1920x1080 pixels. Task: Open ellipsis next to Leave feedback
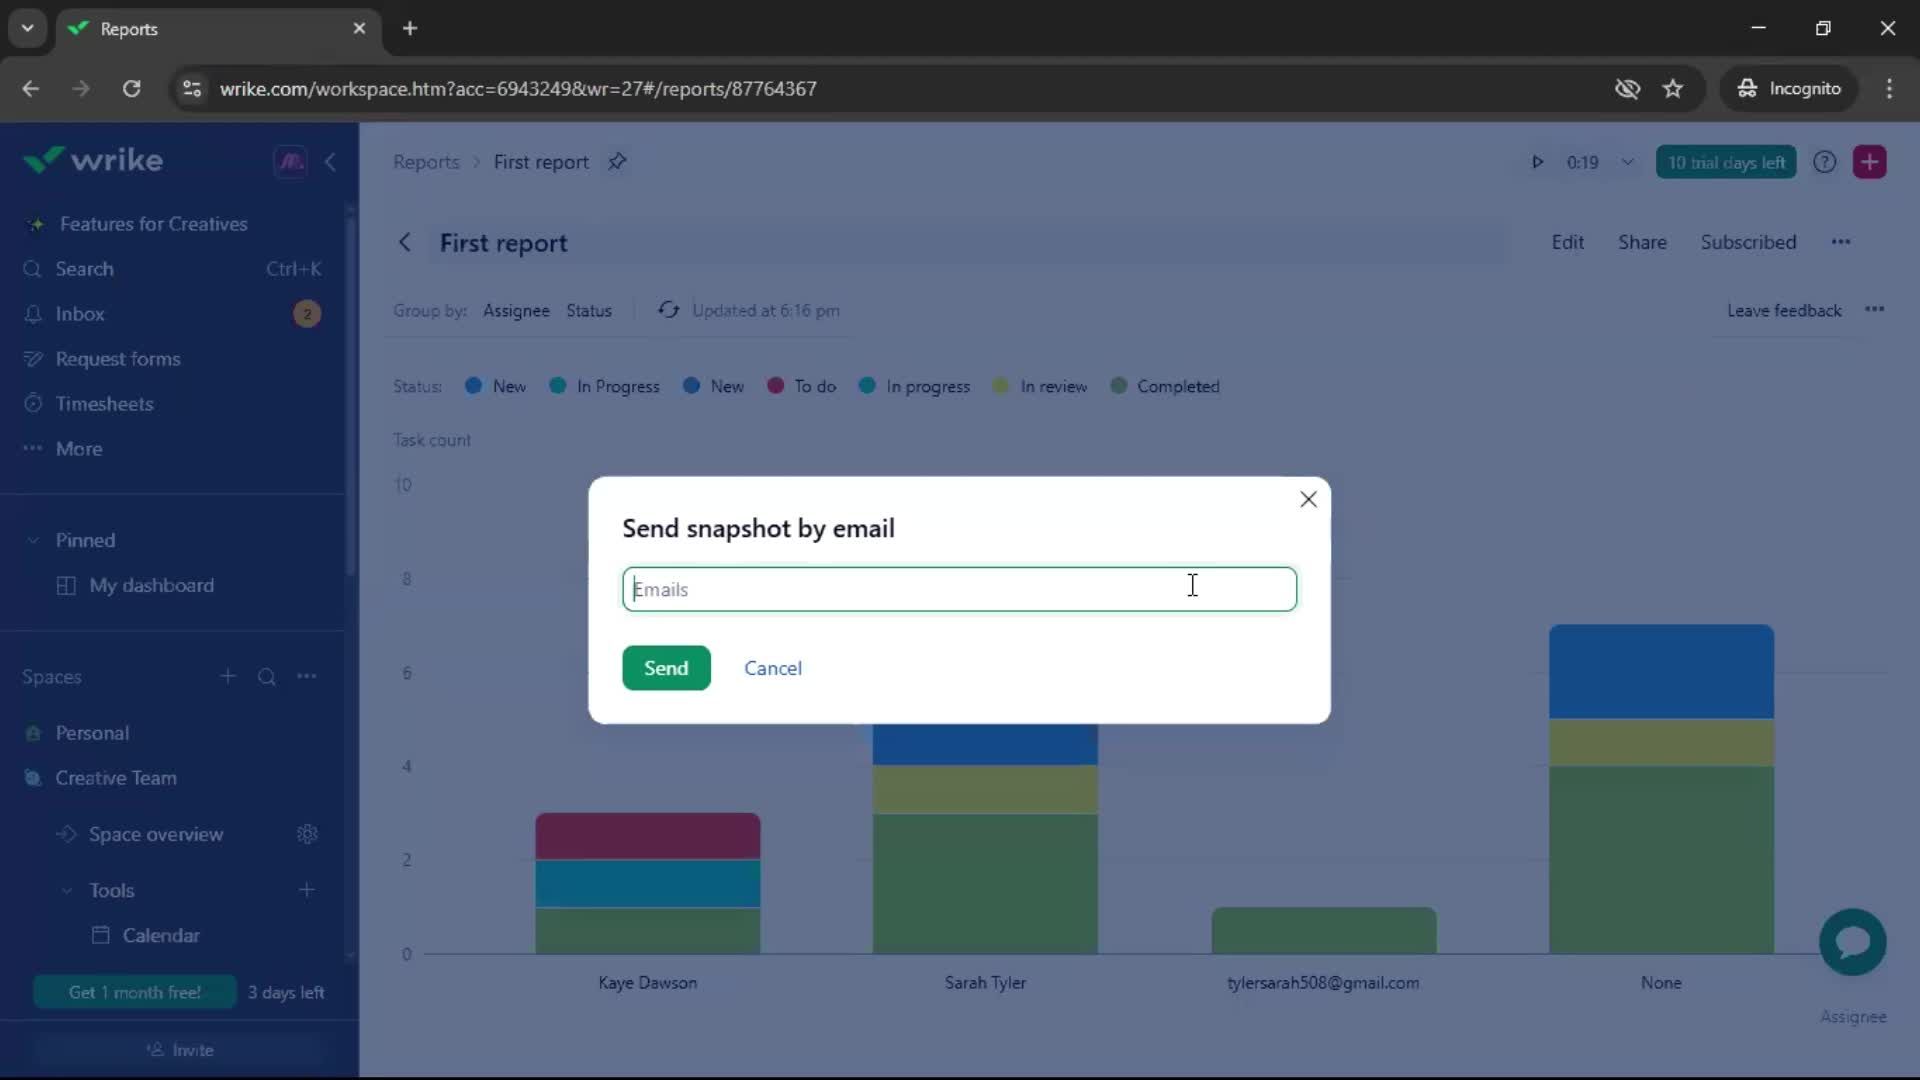pyautogui.click(x=1875, y=310)
